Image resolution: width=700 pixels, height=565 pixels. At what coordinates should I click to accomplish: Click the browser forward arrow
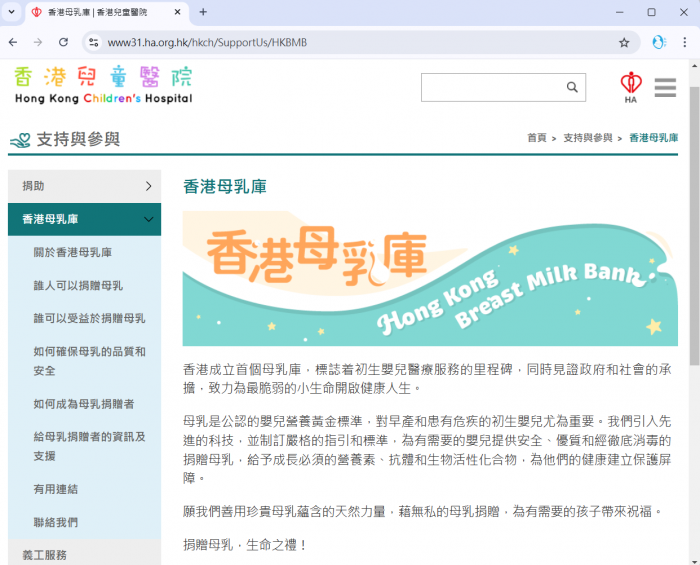pyautogui.click(x=38, y=42)
